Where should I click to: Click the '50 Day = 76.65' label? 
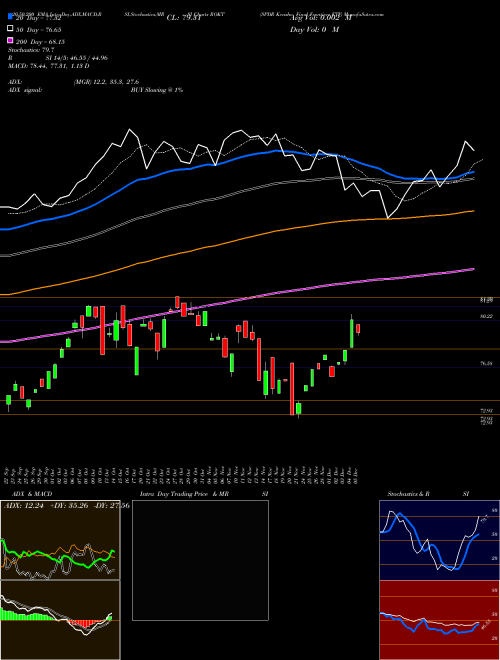pos(39,30)
